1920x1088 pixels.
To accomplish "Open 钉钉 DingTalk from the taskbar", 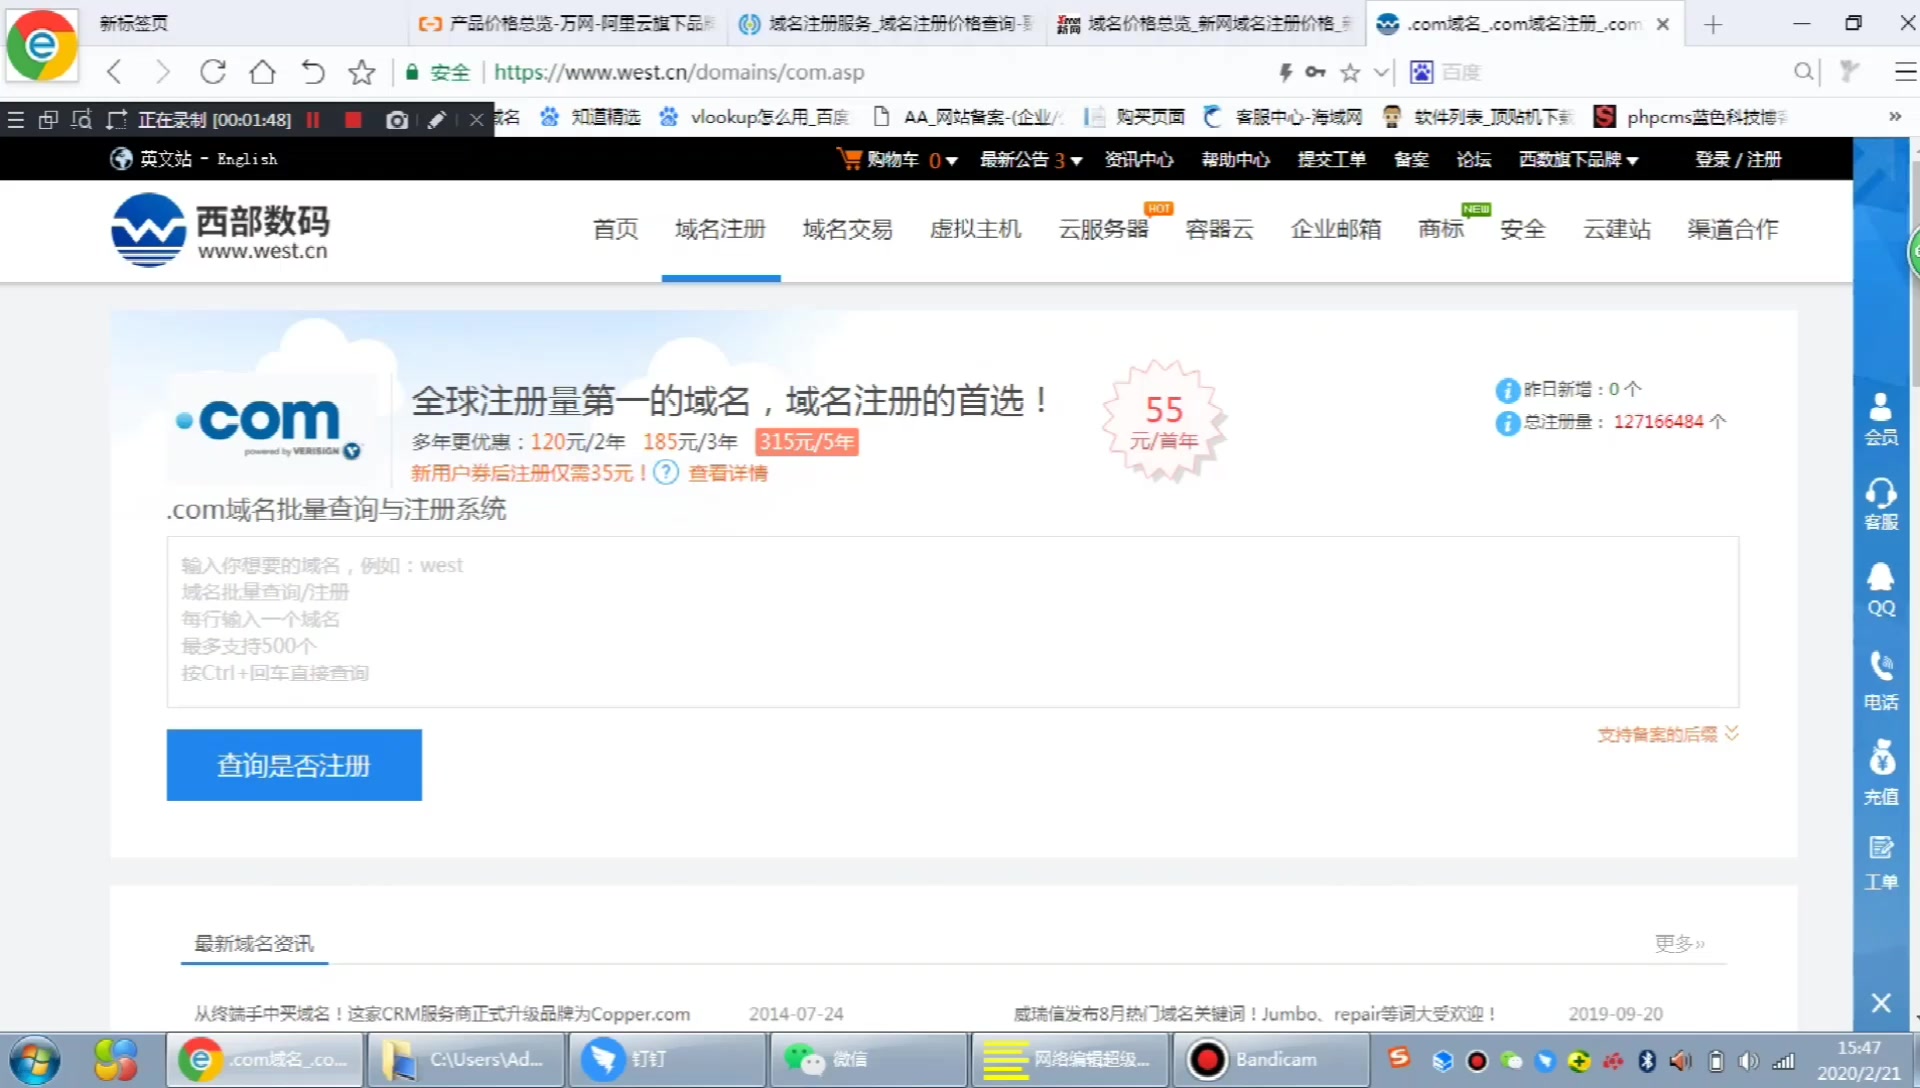I will click(667, 1060).
